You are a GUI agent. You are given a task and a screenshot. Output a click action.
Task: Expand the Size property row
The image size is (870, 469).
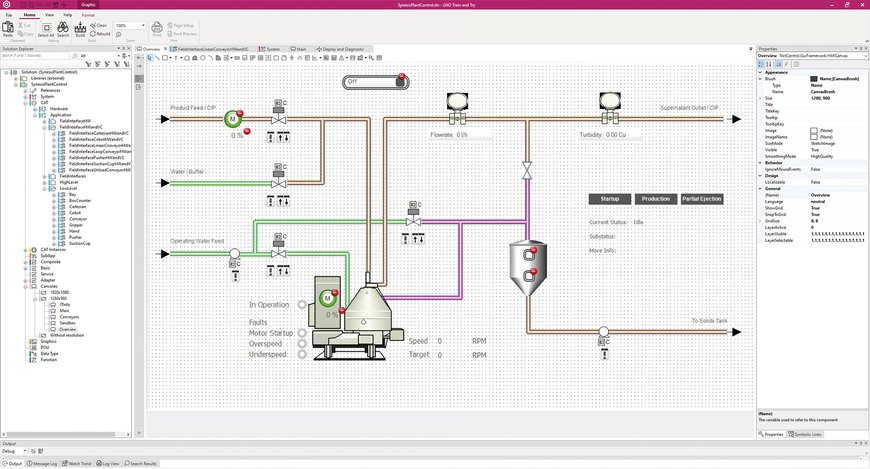(x=761, y=98)
